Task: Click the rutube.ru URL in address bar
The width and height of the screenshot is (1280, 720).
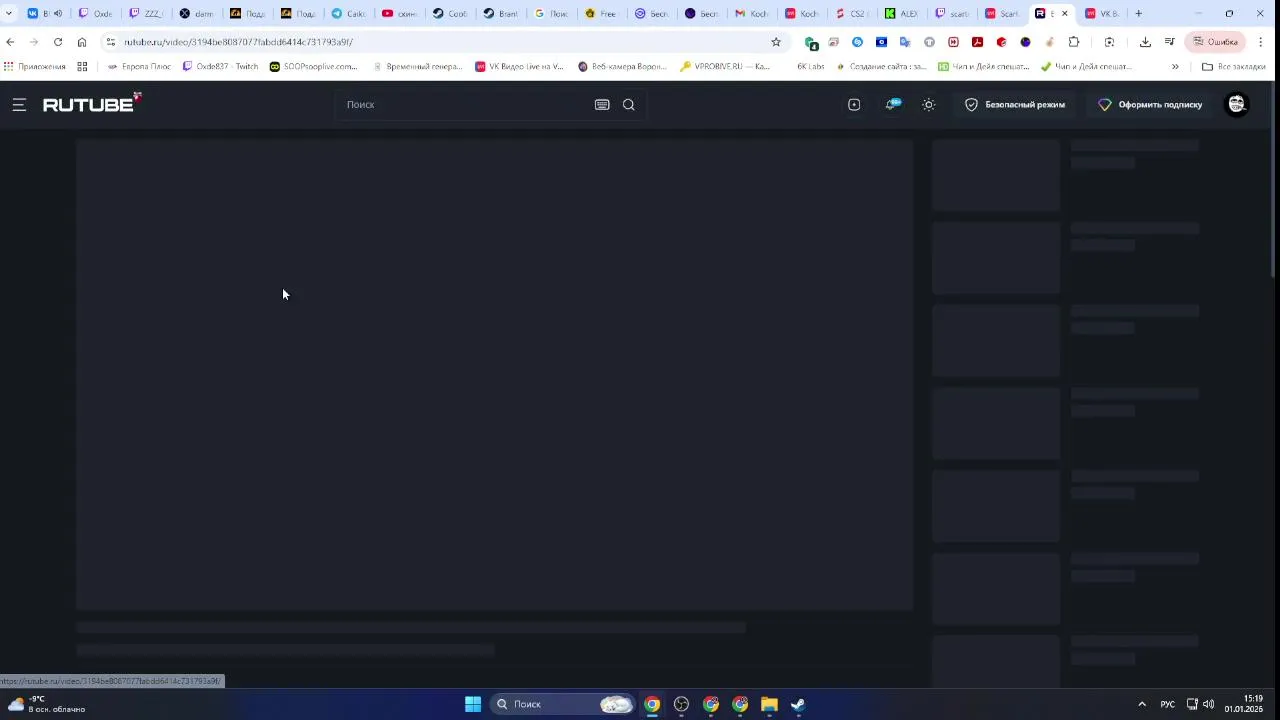Action: (238, 42)
